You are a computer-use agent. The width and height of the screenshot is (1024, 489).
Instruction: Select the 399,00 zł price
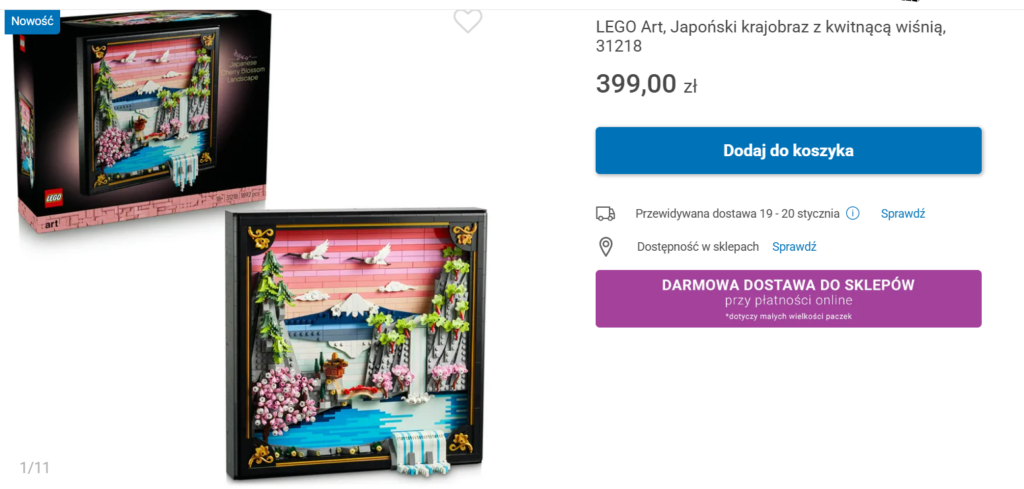coord(646,84)
